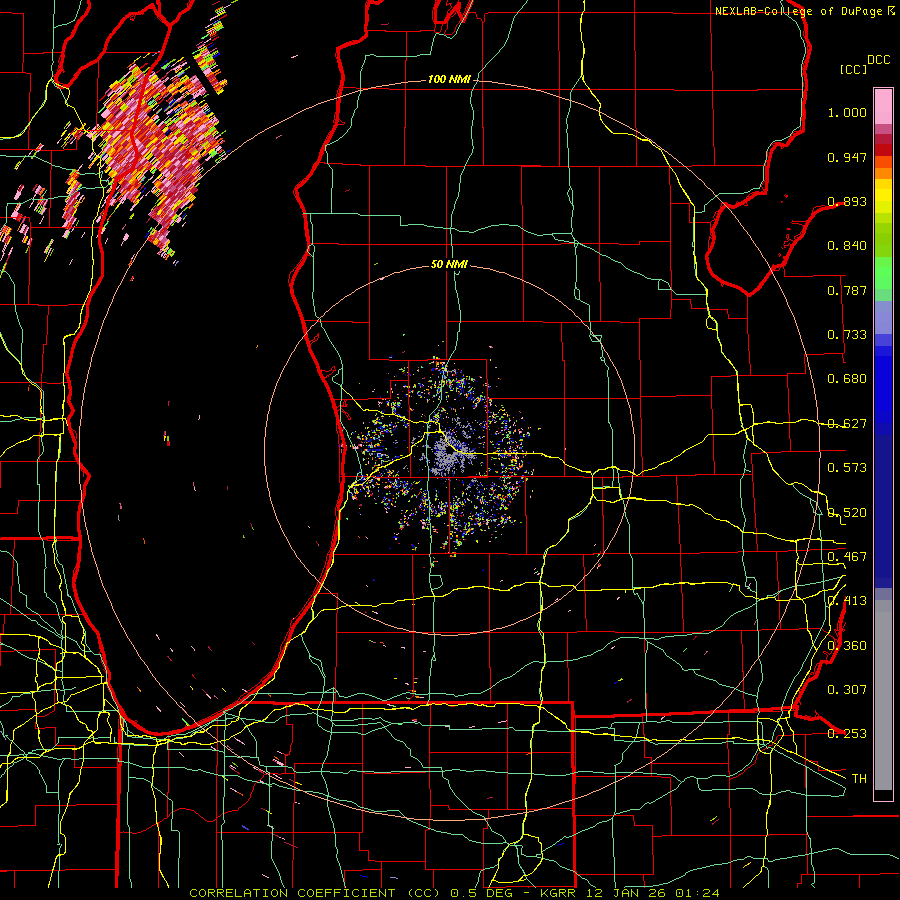
Task: Click the 50 NMI range ring label
Action: (449, 265)
